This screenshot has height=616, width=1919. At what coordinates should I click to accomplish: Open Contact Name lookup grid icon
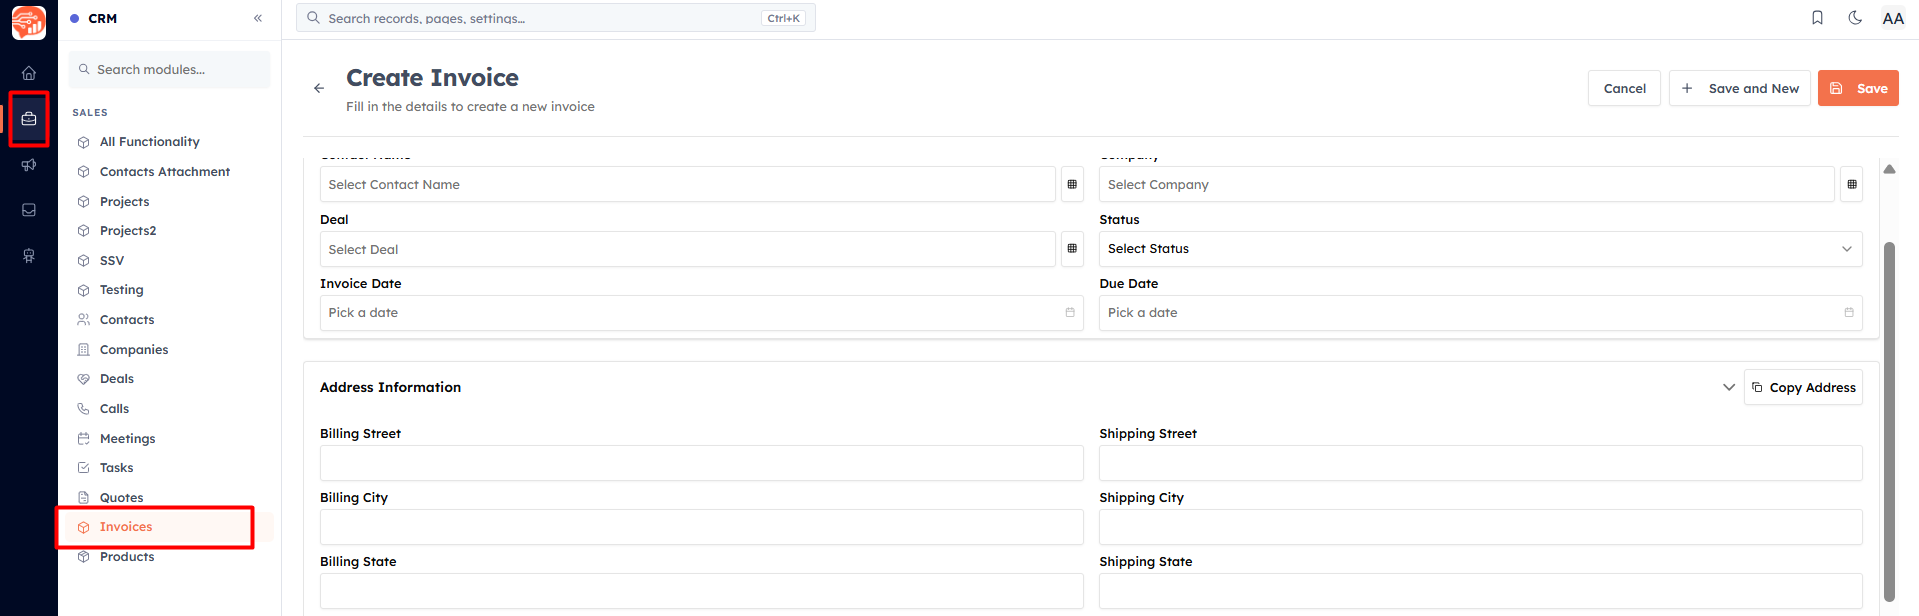tap(1072, 184)
